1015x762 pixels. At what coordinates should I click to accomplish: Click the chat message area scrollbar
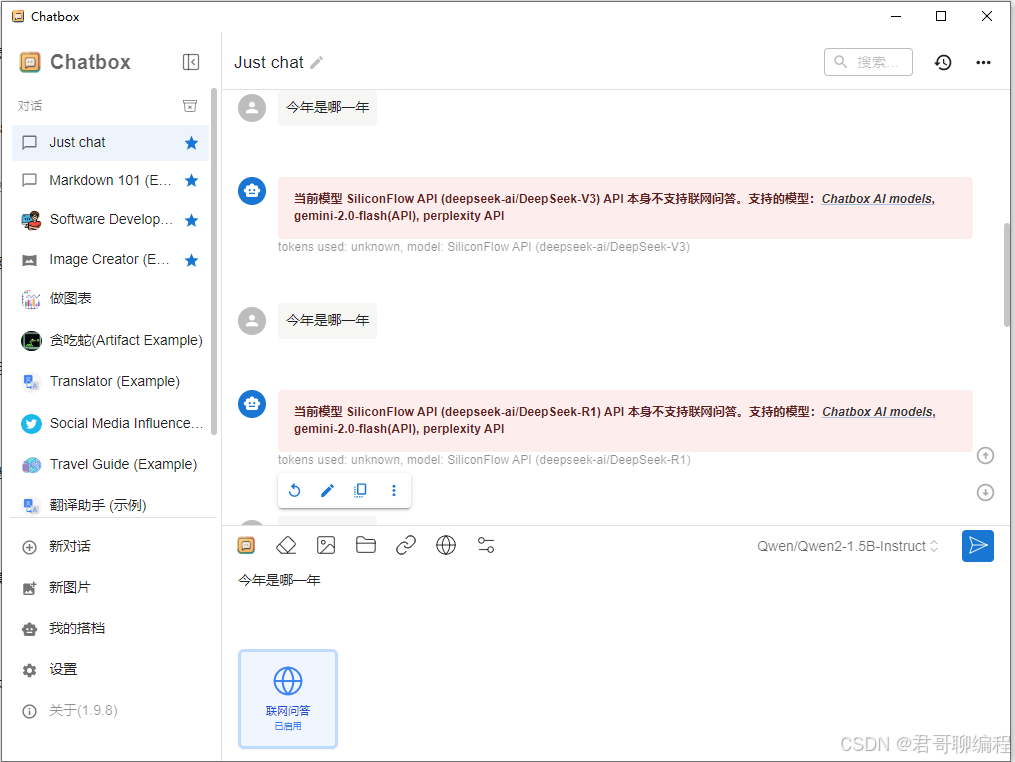click(x=1007, y=276)
